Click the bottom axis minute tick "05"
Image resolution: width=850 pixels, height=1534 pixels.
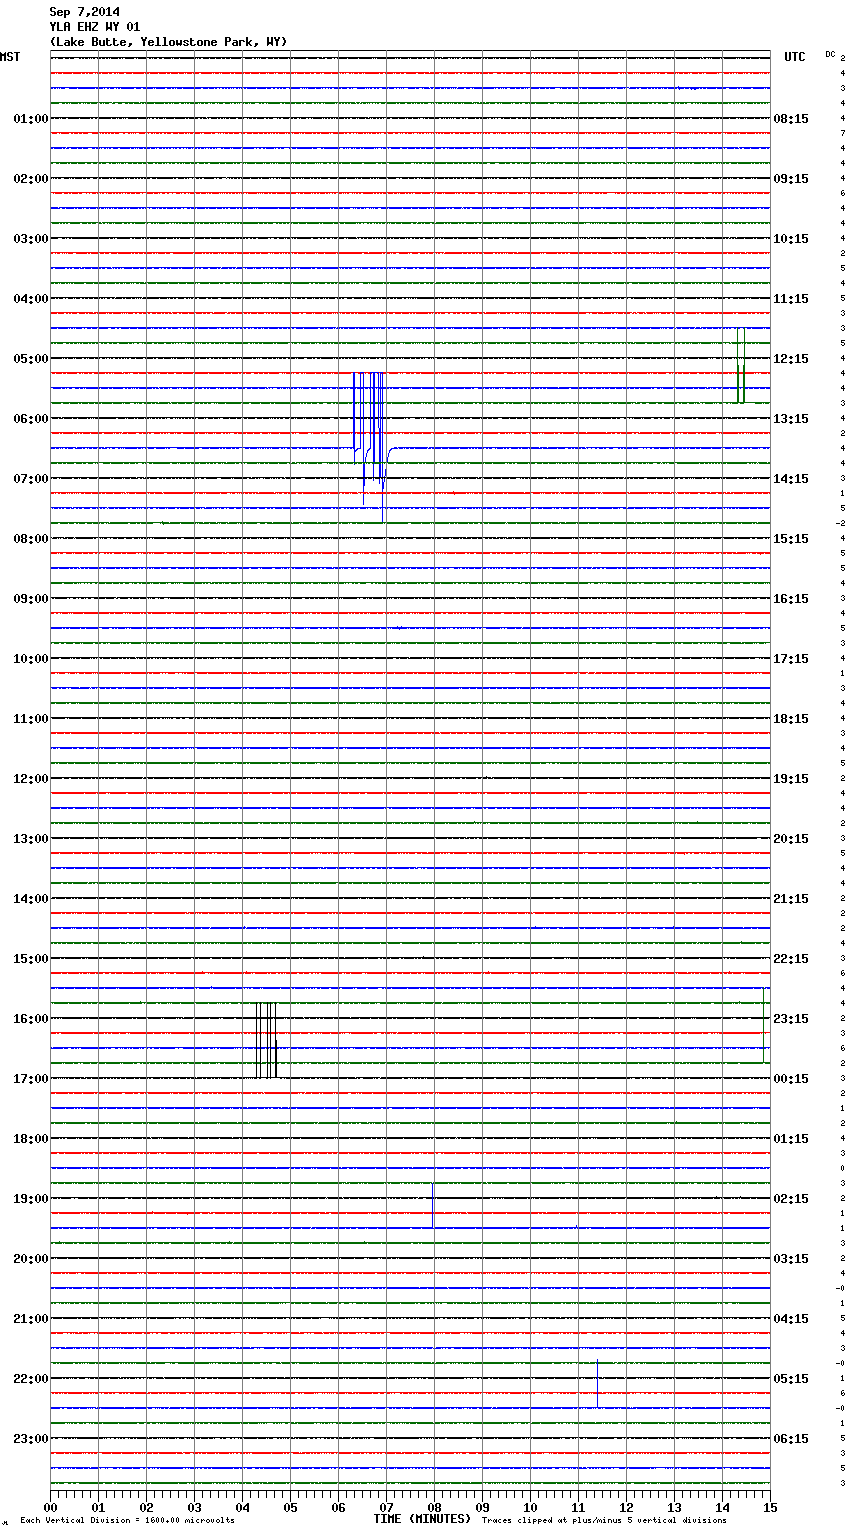pos(290,1507)
